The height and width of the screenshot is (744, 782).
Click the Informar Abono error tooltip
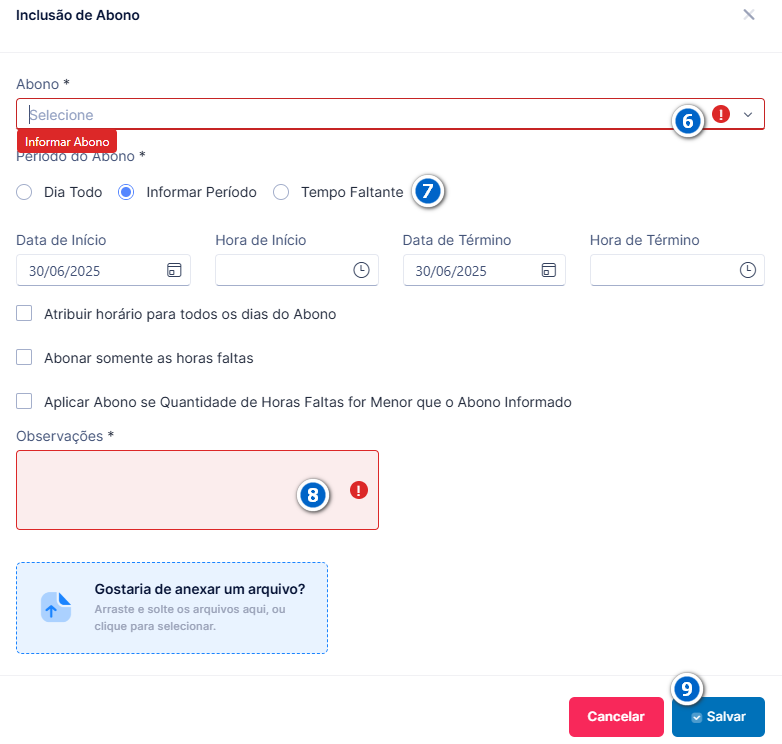point(67,142)
